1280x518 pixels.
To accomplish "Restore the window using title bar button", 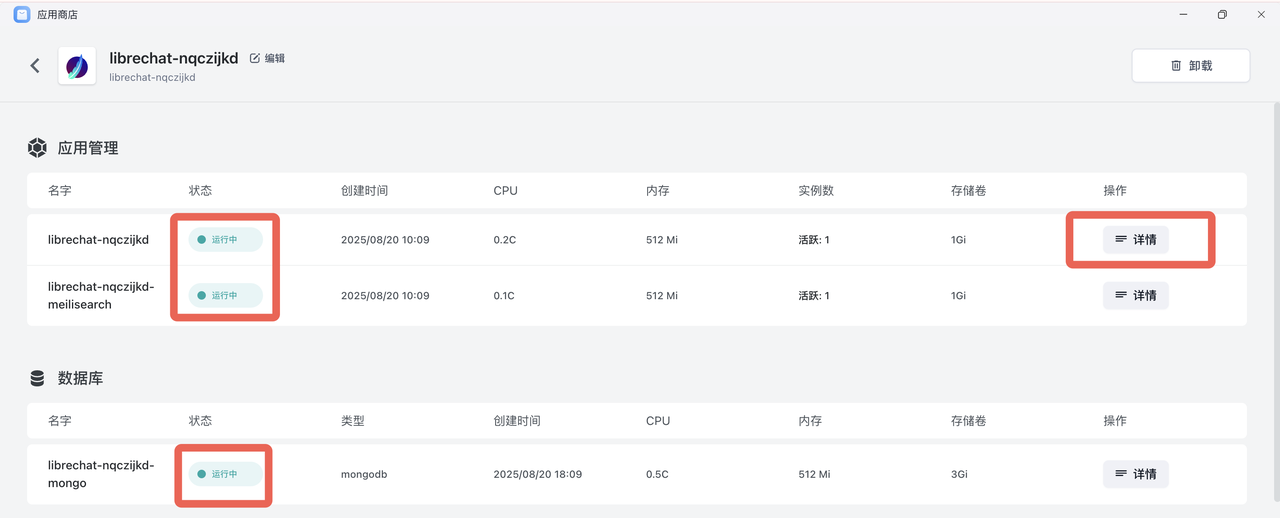I will (1222, 14).
